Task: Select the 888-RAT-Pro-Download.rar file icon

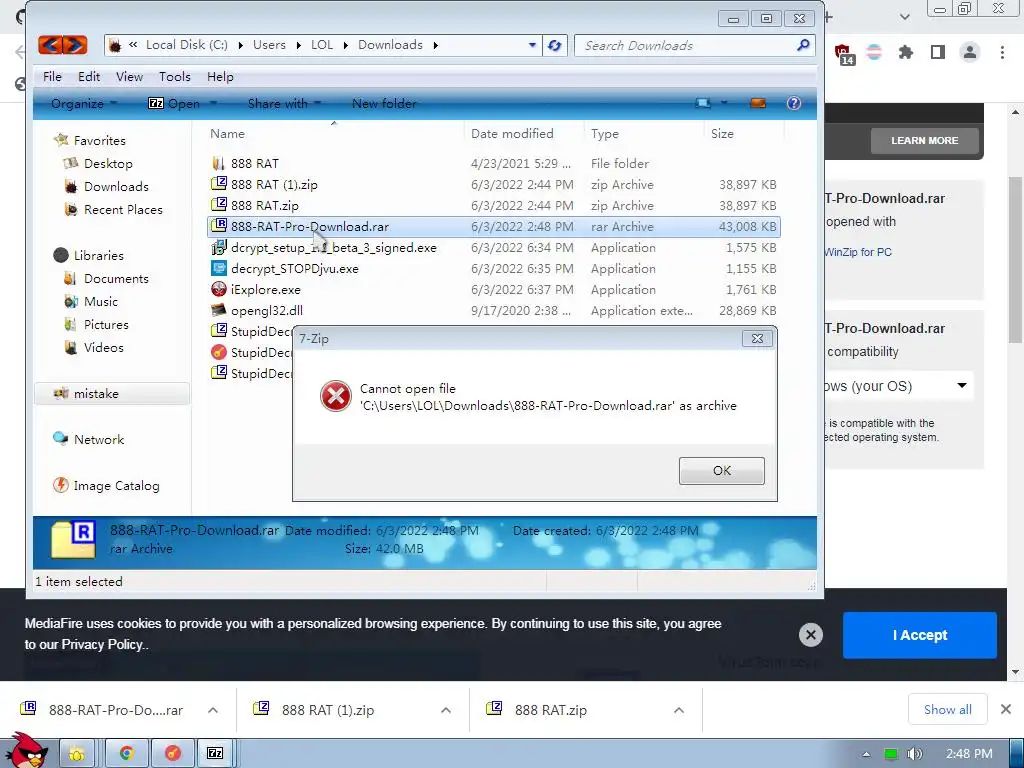Action: tap(218, 226)
